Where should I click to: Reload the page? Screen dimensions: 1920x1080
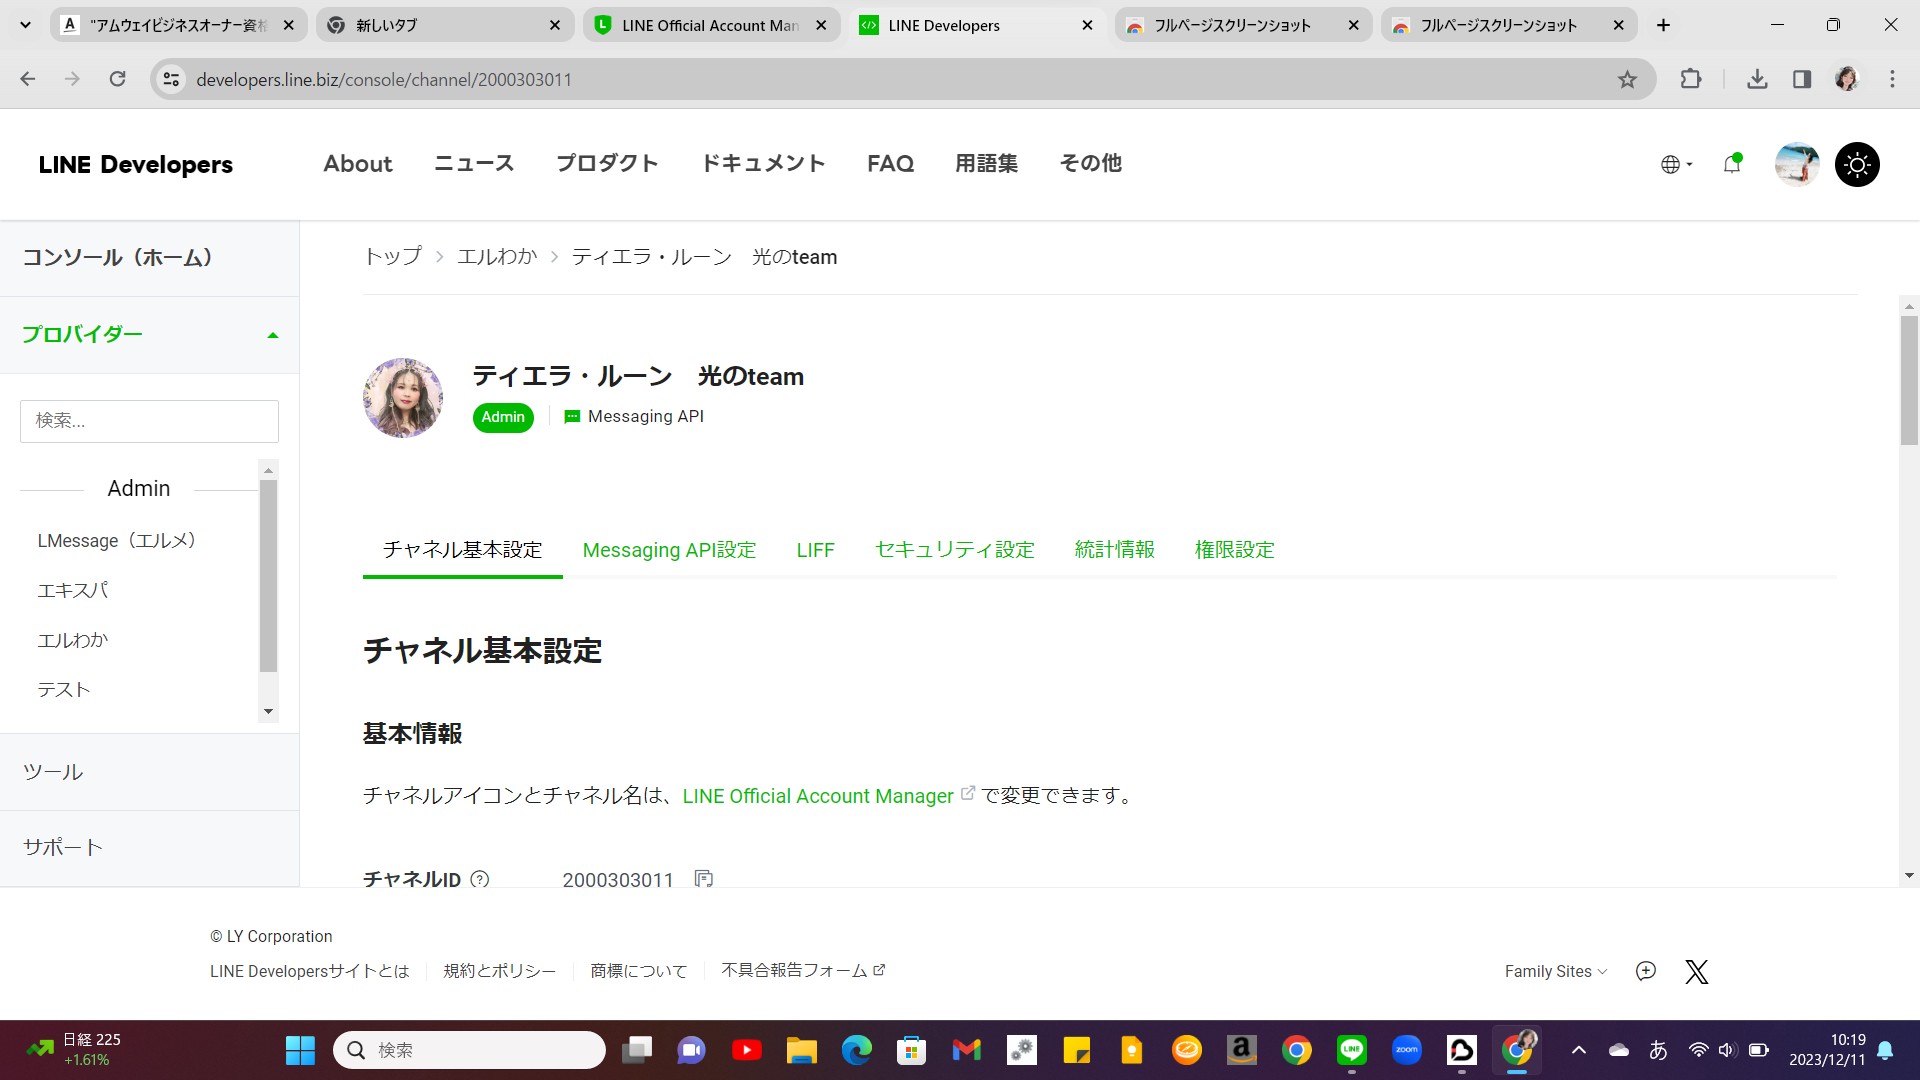(117, 79)
